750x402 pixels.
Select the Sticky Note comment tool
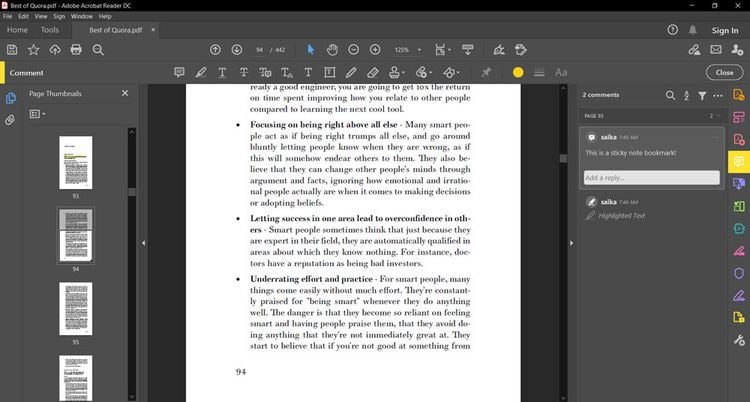[179, 72]
